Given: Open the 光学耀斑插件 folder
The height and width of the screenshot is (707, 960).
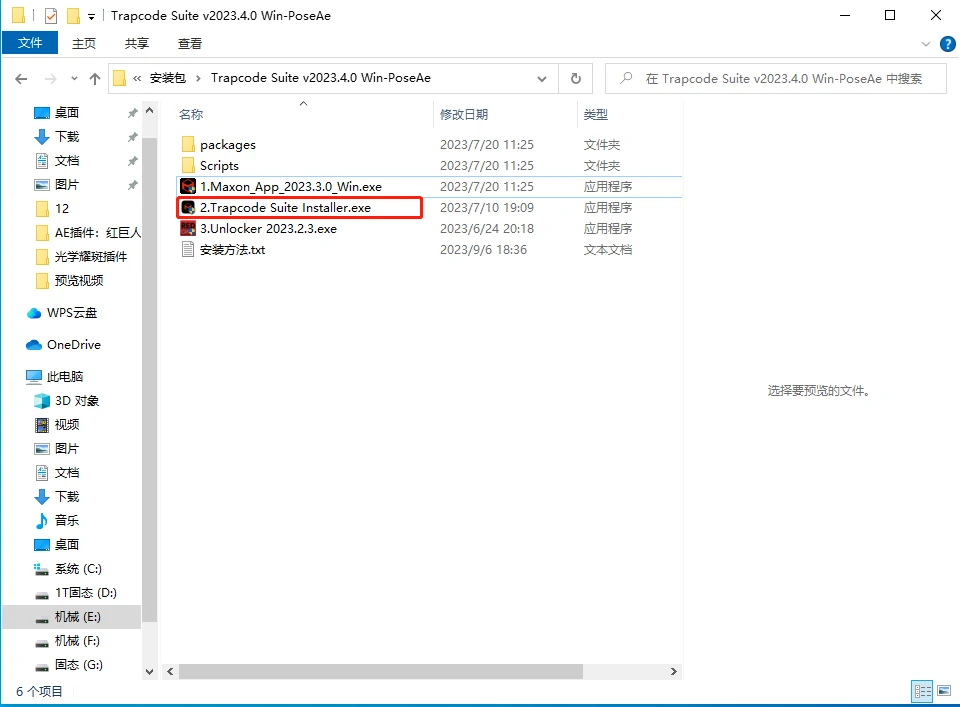Looking at the screenshot, I should coord(91,256).
